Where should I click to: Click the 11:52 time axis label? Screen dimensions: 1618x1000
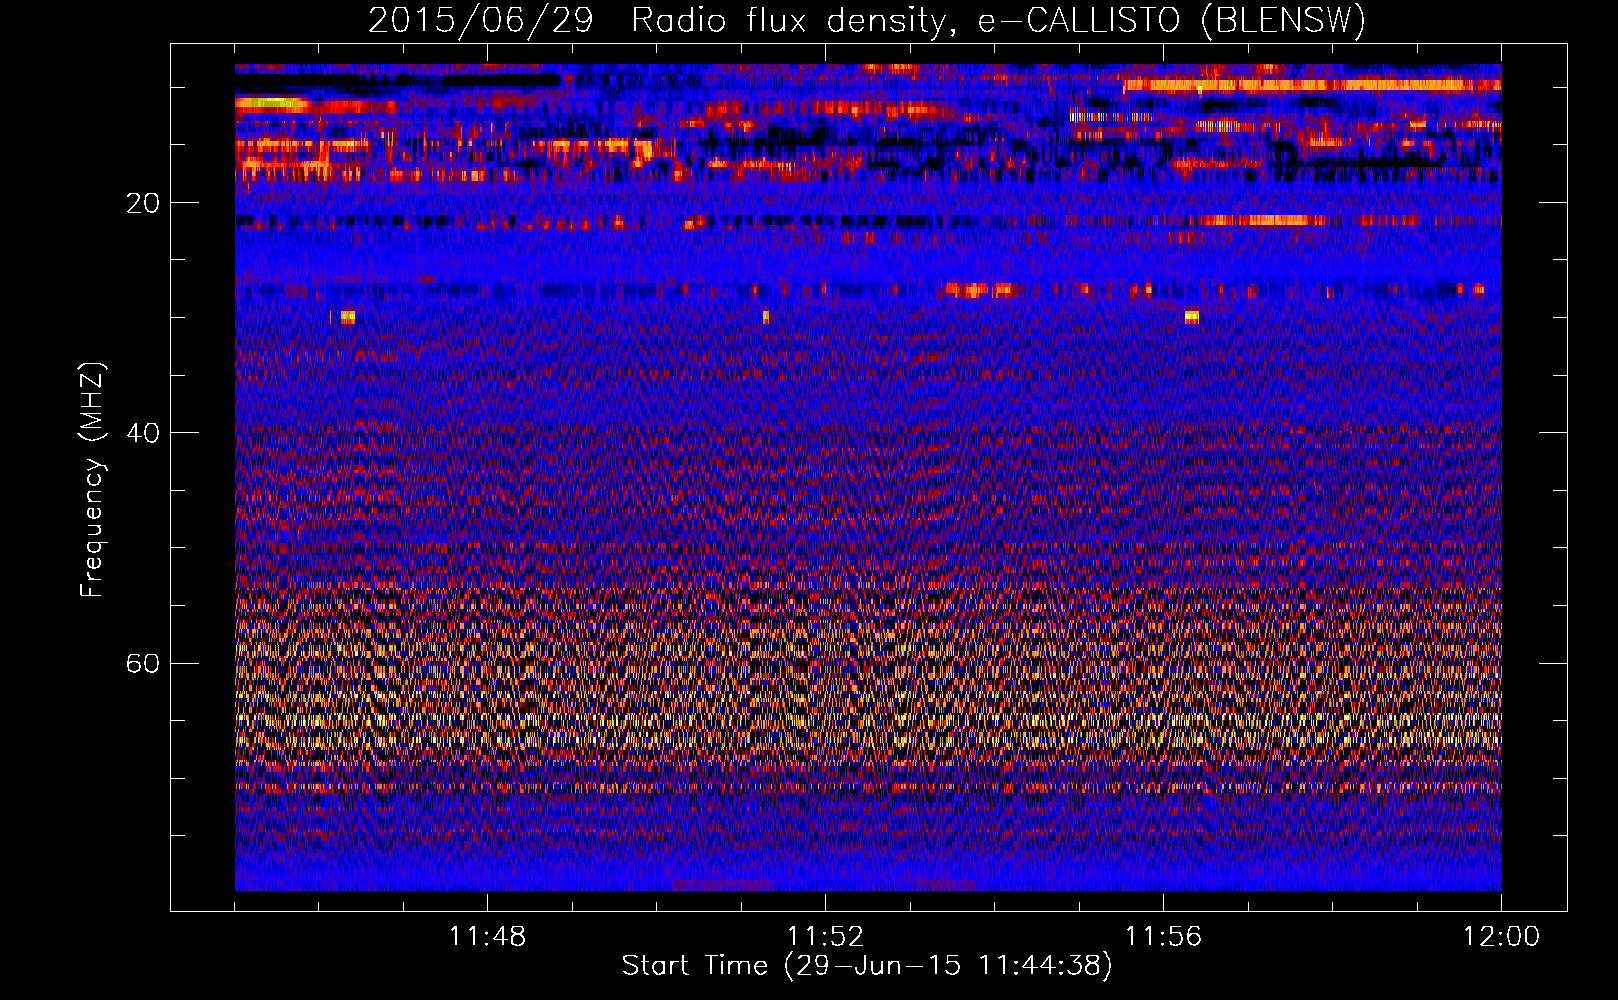coord(825,937)
